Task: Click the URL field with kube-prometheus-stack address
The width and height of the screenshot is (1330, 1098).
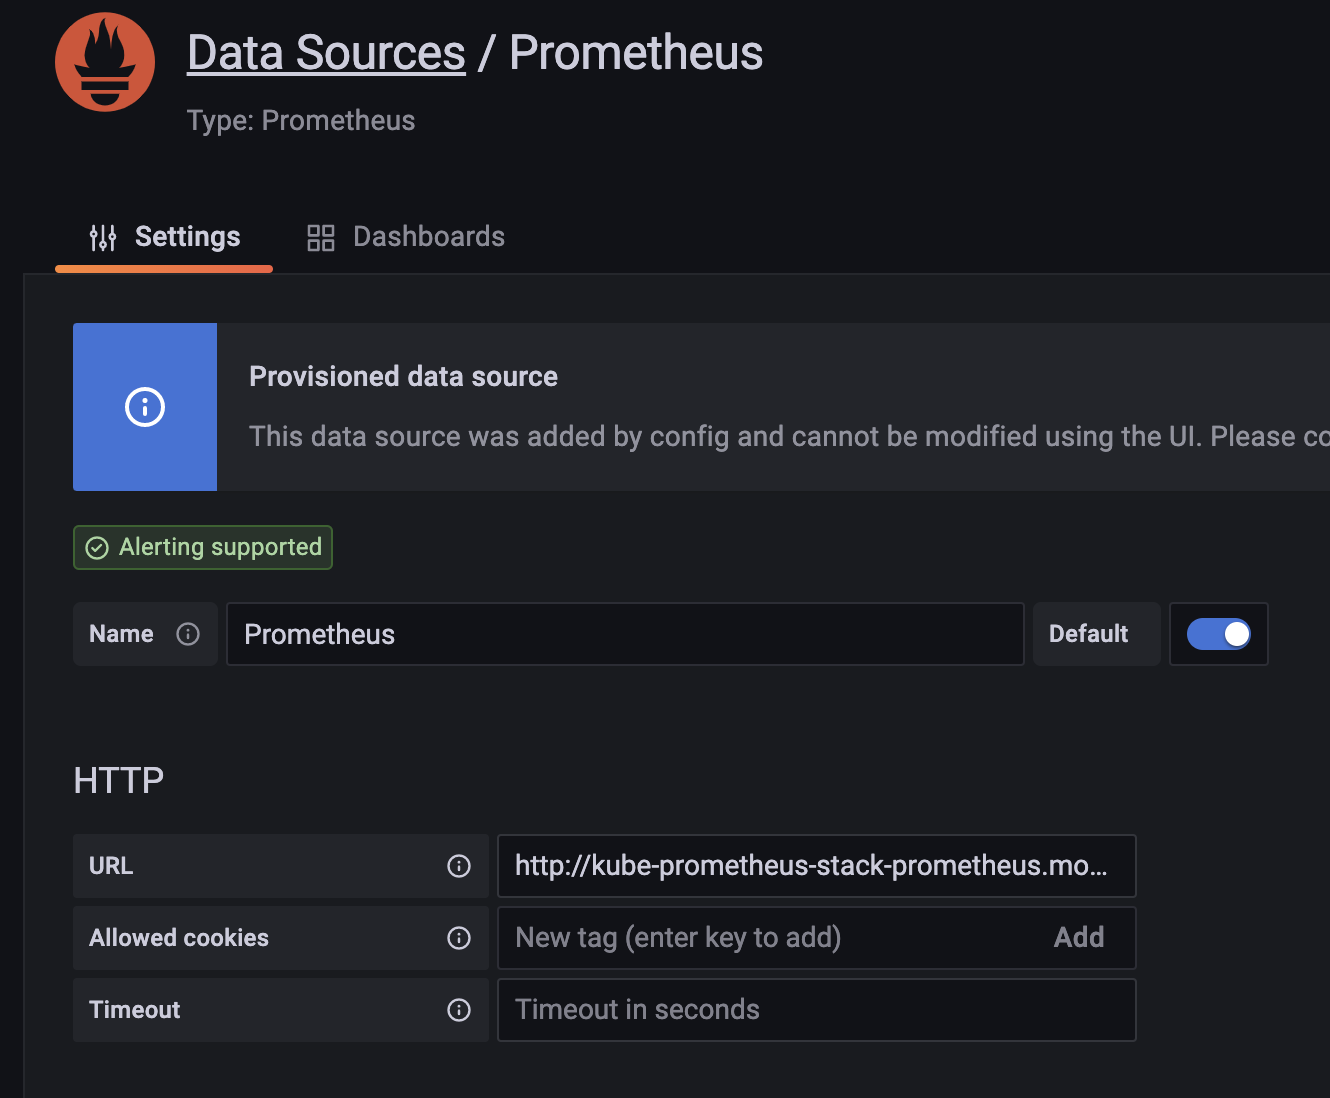Action: (816, 866)
